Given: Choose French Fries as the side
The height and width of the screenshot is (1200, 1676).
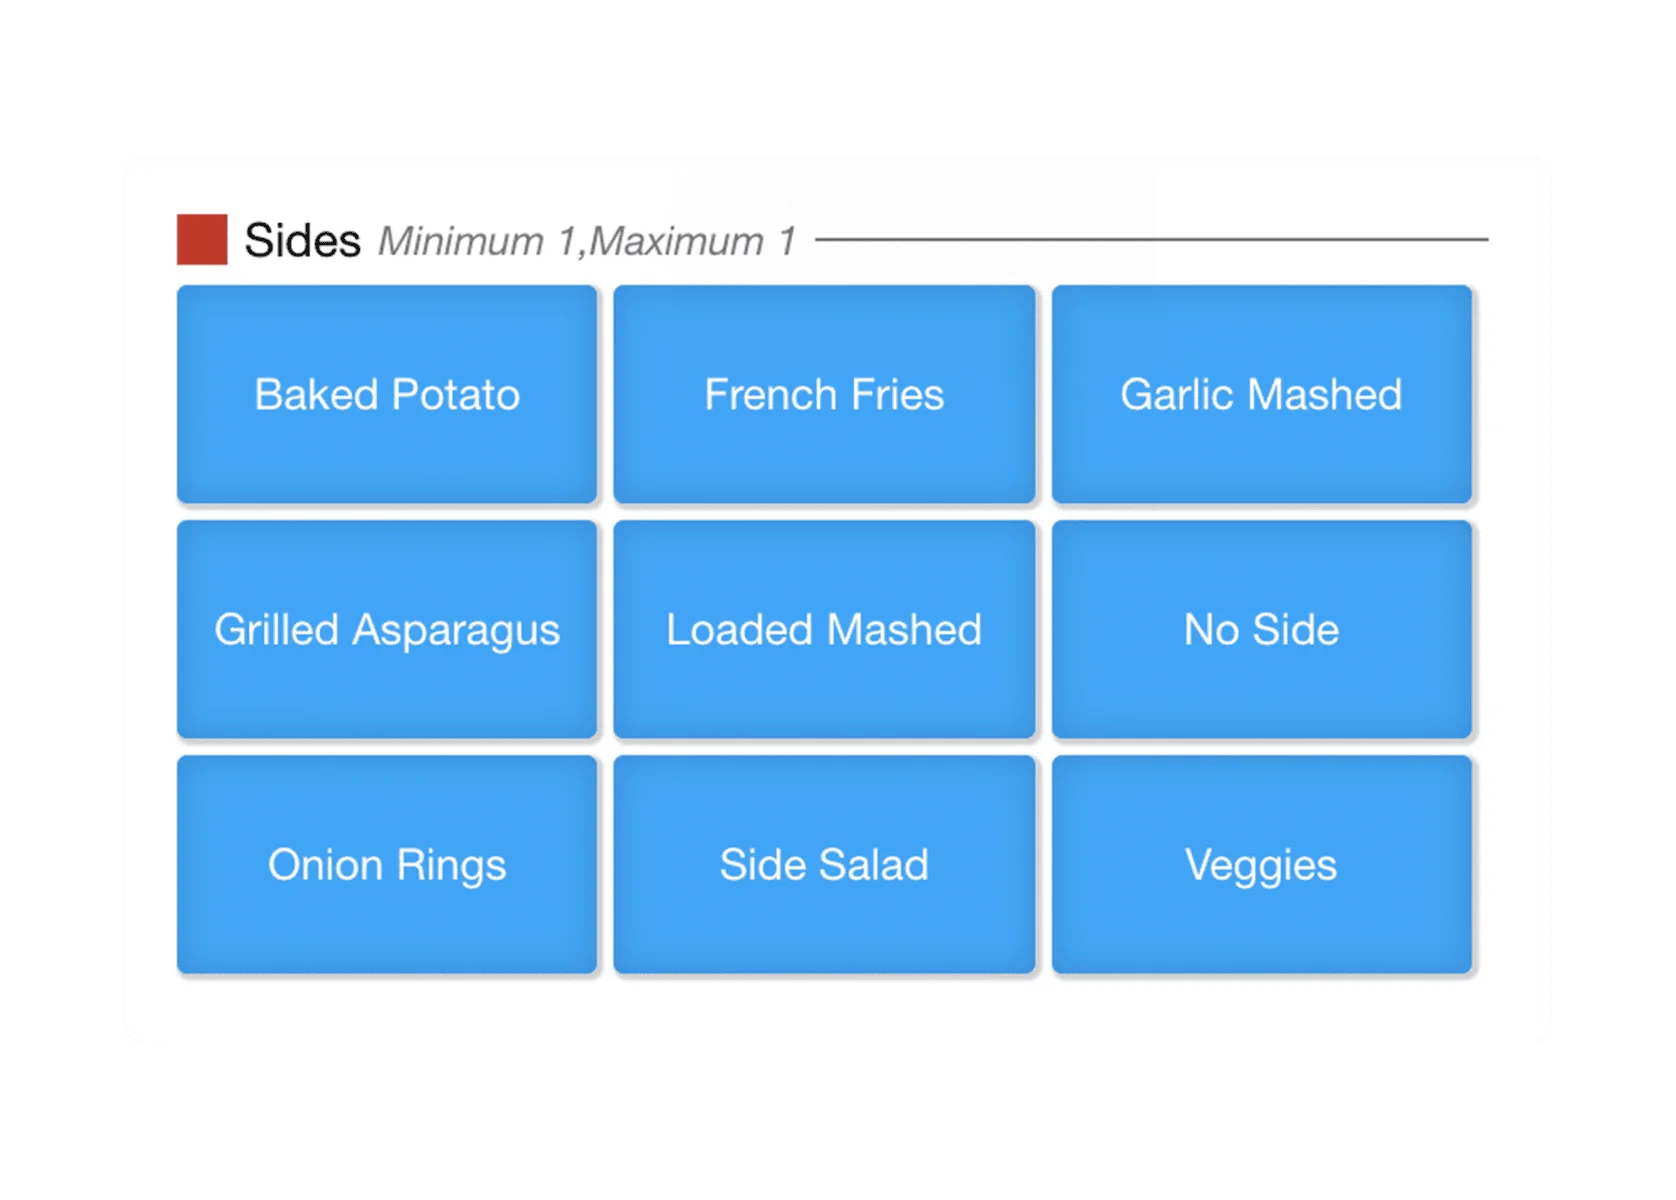Looking at the screenshot, I should click(824, 394).
